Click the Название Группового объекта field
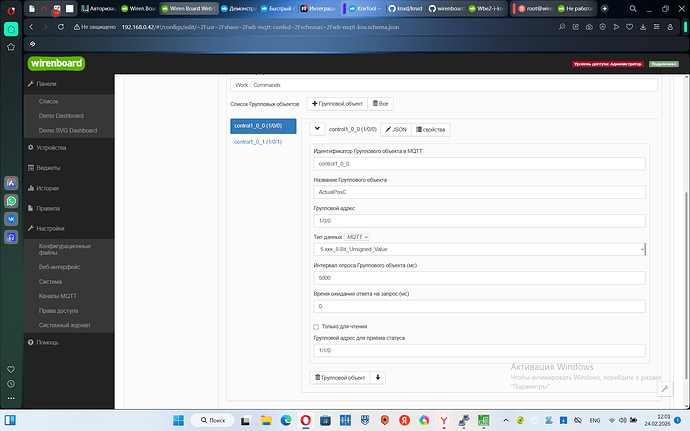690x431 pixels. tap(479, 192)
